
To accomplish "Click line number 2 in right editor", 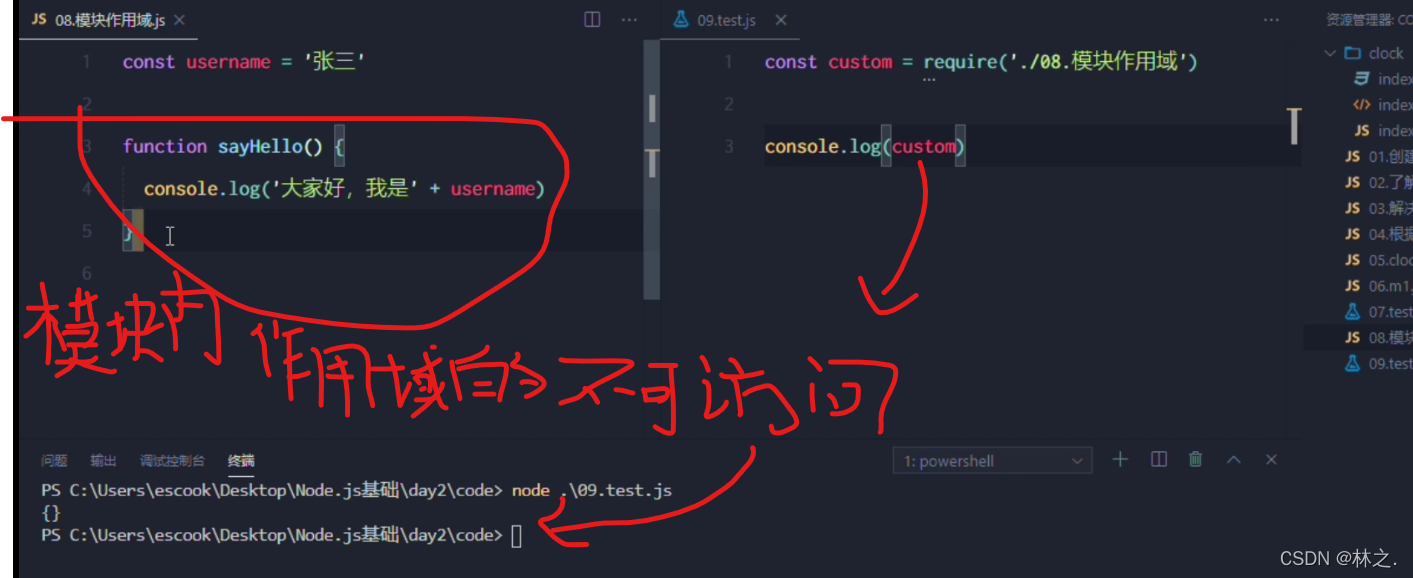I will coord(728,104).
